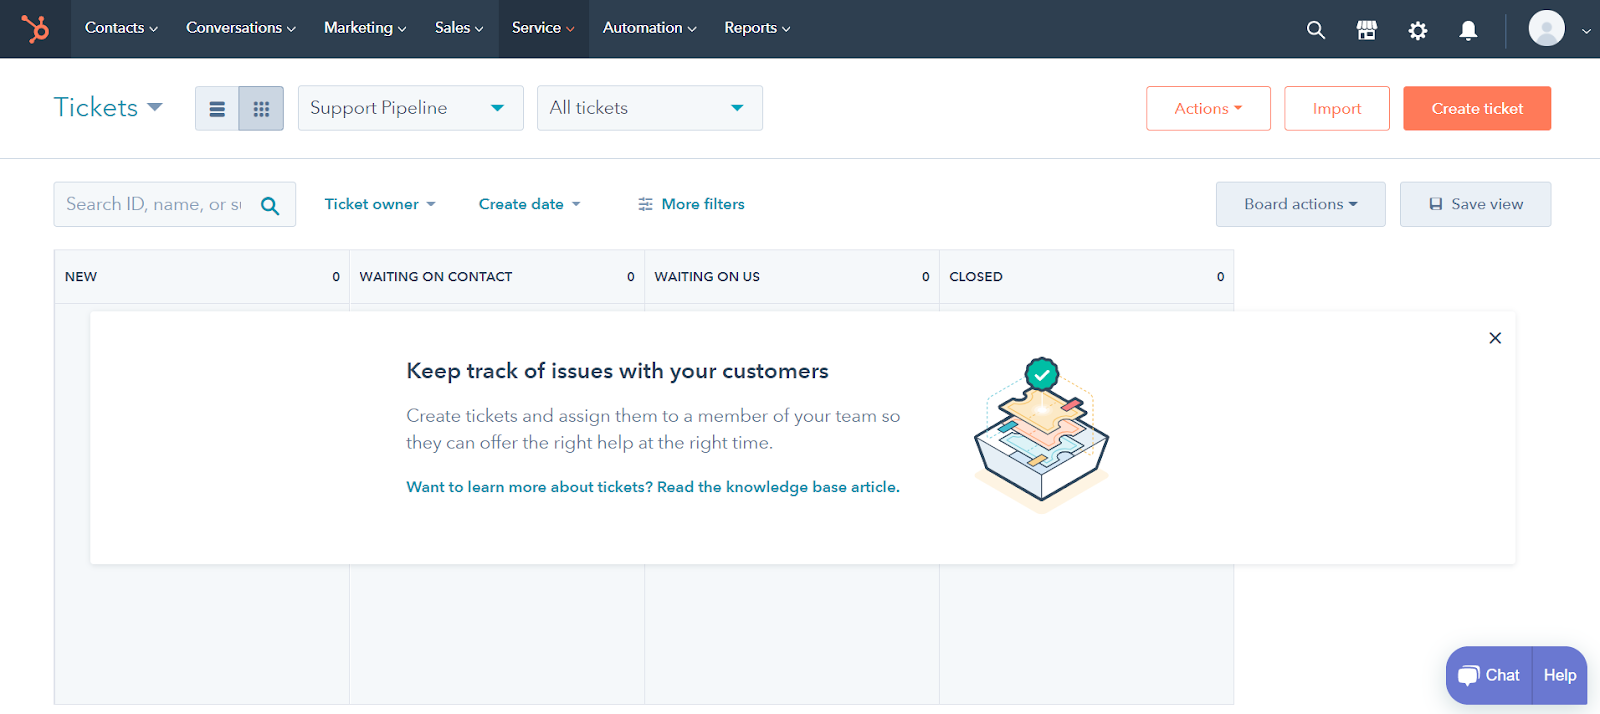Image resolution: width=1600 pixels, height=714 pixels.
Task: Click the floppy disk icon on Save view
Action: click(x=1436, y=204)
